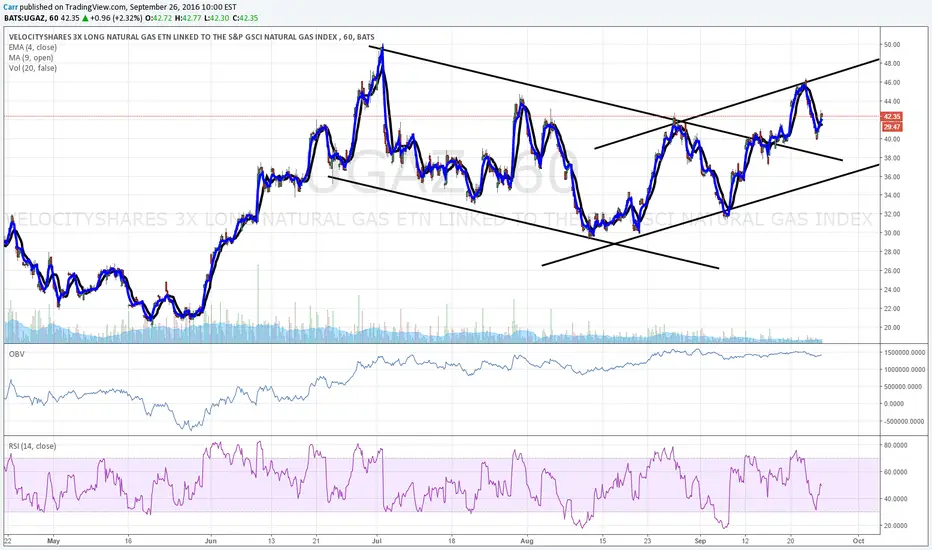This screenshot has width=932, height=550.
Task: Click the 46.00 price axis label
Action: [892, 83]
